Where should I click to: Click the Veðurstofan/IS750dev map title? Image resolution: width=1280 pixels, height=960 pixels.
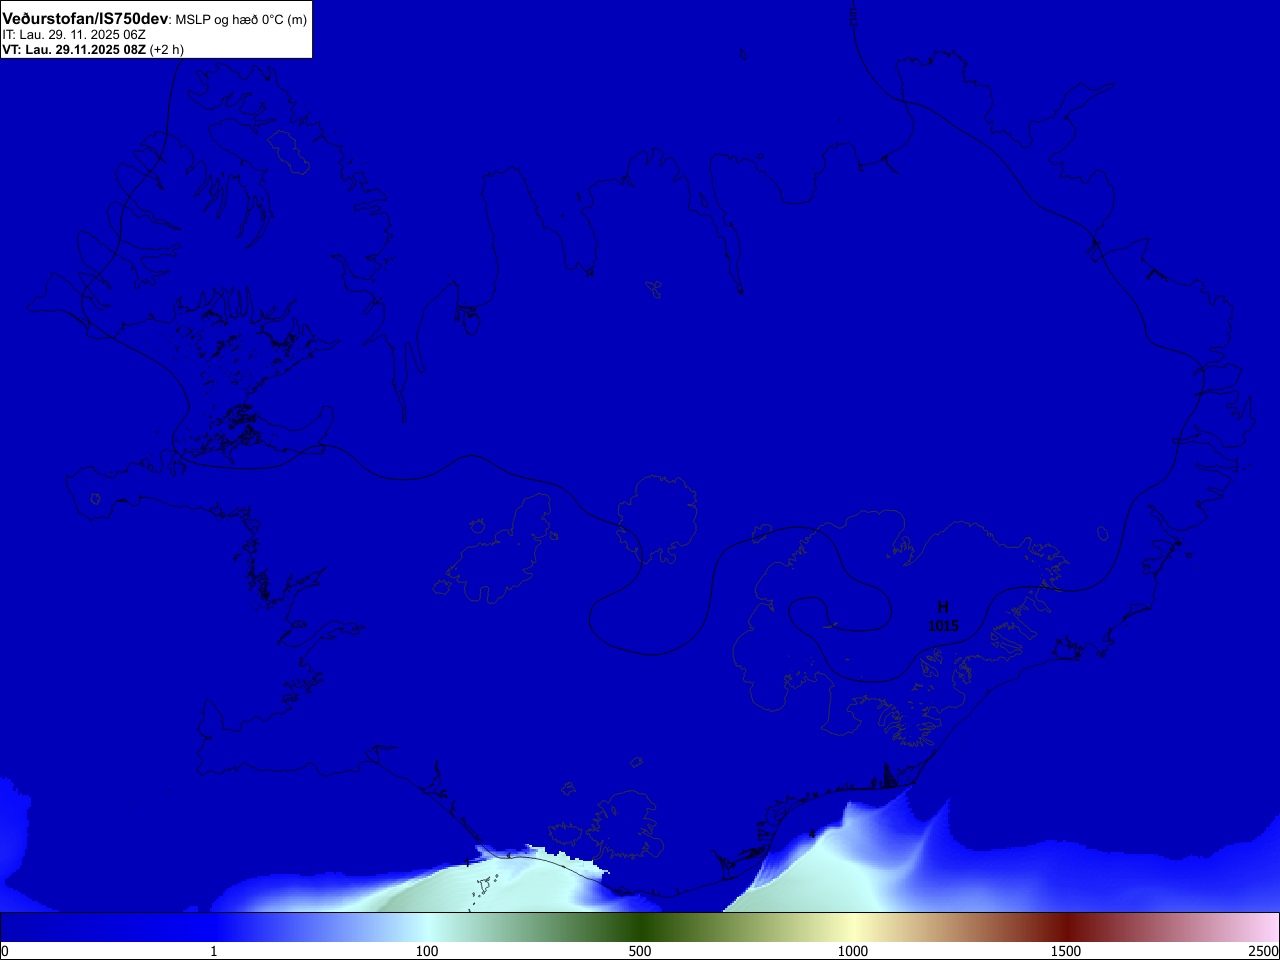(x=155, y=19)
